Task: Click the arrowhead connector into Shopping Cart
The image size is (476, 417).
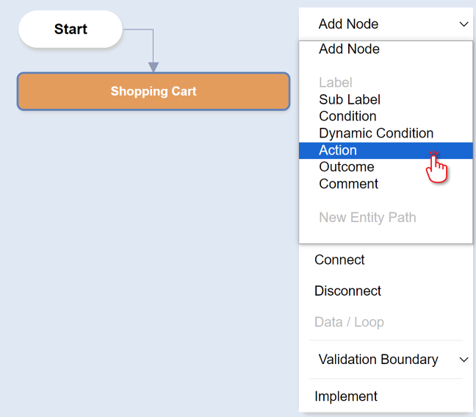Action: (153, 67)
